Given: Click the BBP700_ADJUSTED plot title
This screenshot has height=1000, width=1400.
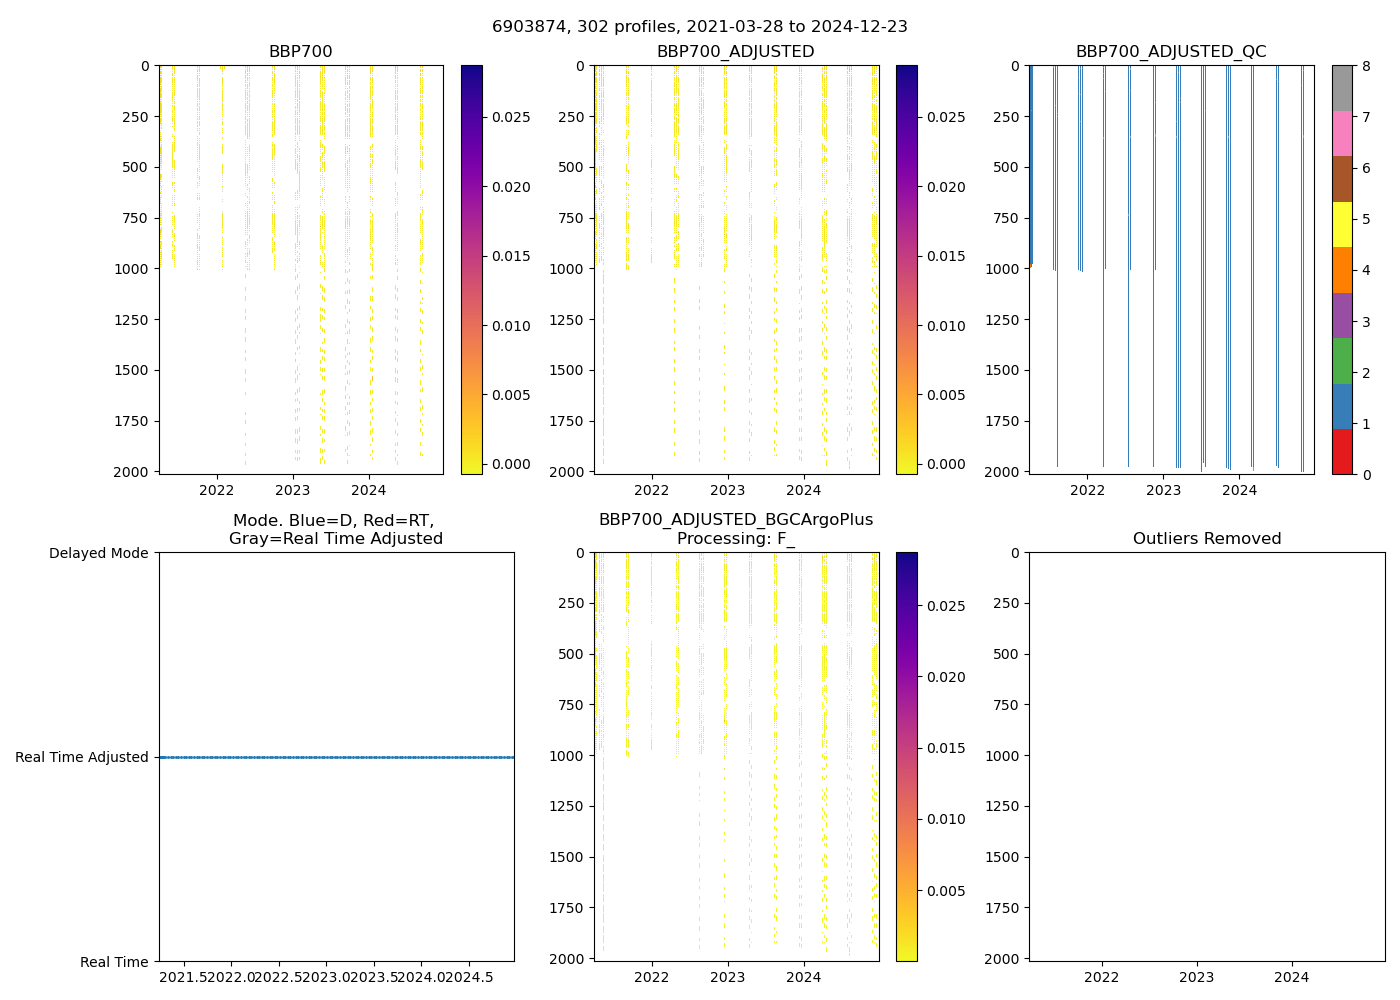Looking at the screenshot, I should click(x=735, y=52).
